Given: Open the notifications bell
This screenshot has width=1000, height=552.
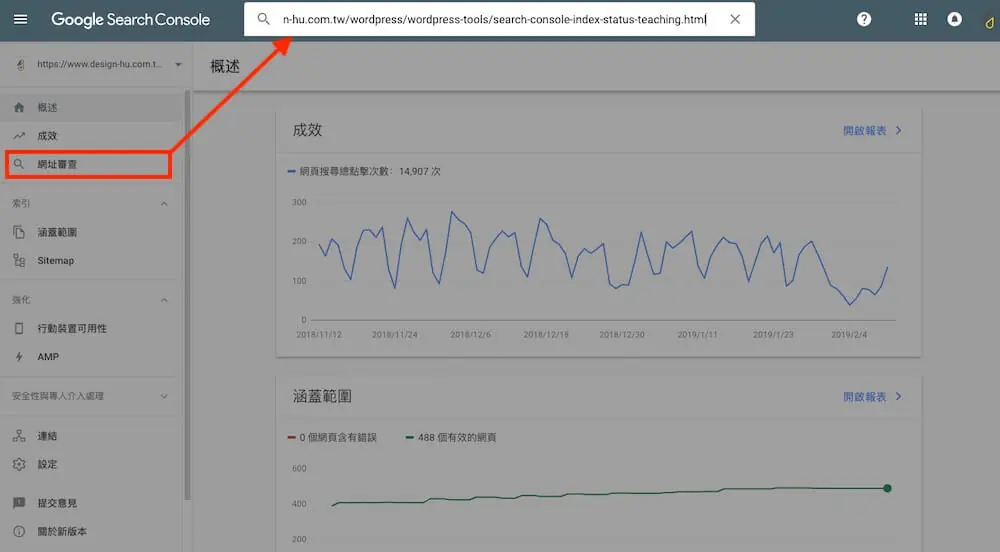Looking at the screenshot, I should coord(955,19).
